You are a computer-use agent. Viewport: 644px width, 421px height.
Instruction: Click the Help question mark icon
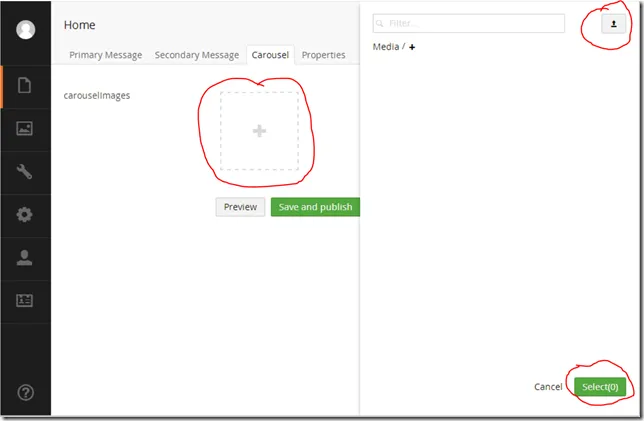(x=26, y=392)
